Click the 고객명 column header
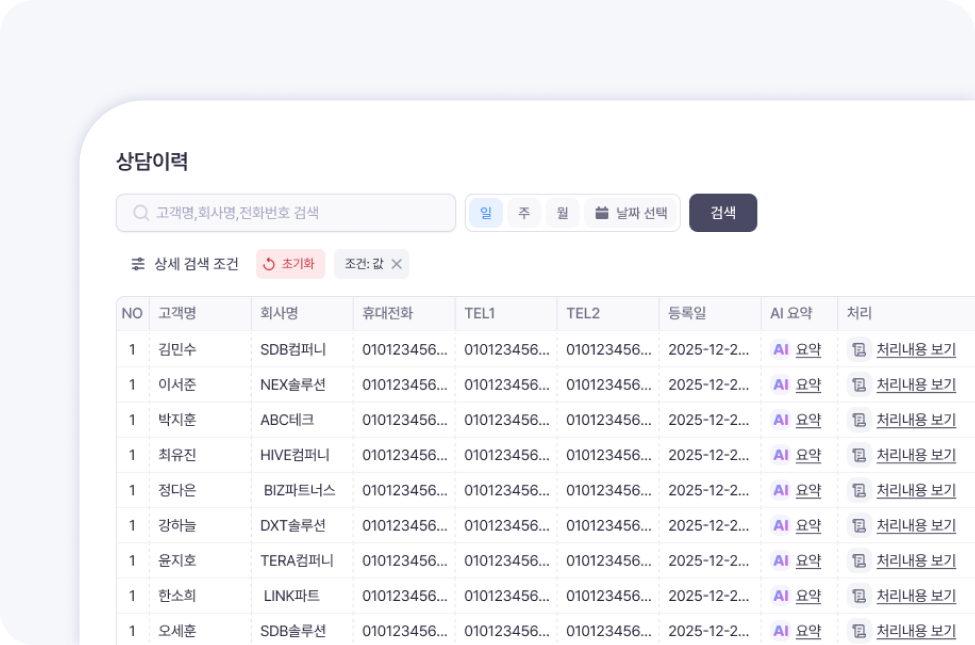975x645 pixels. (x=200, y=313)
